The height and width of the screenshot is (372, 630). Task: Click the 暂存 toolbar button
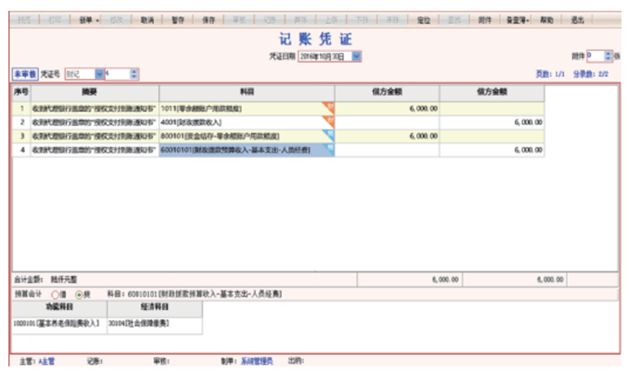coord(178,20)
